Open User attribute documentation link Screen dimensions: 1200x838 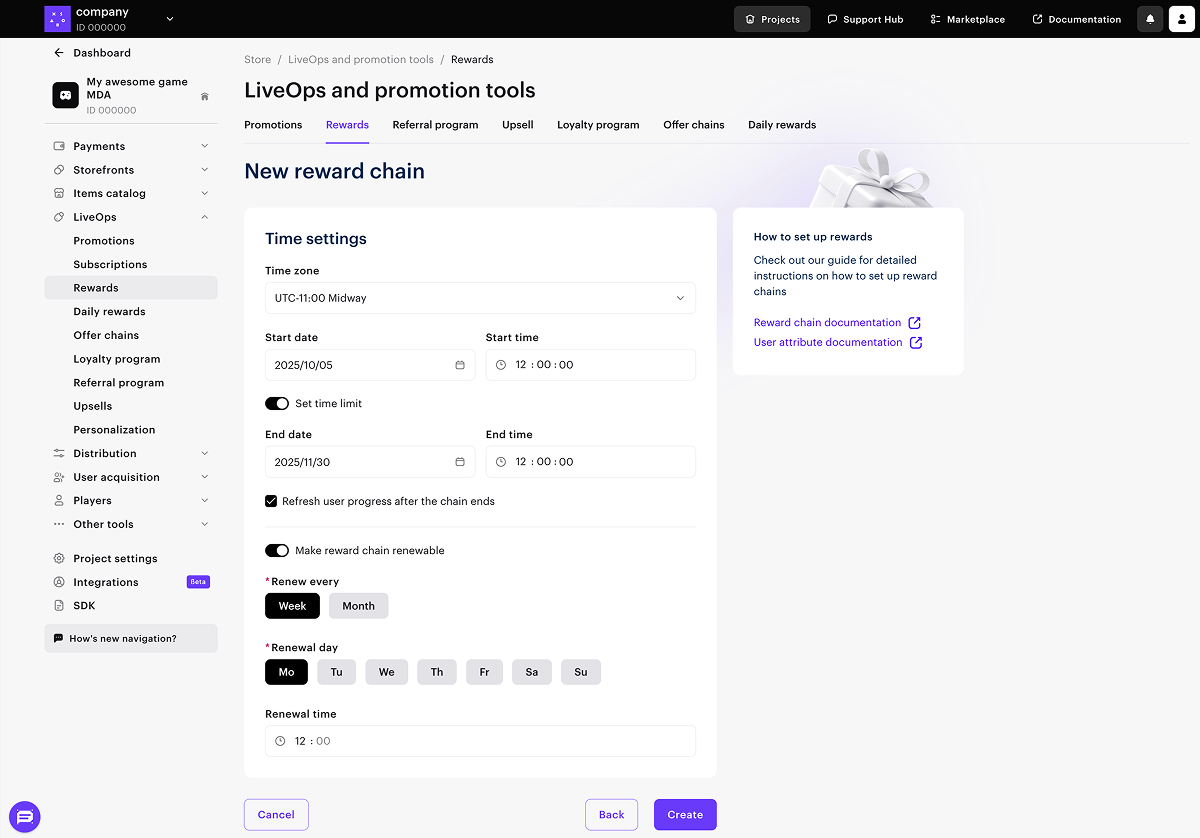[828, 342]
